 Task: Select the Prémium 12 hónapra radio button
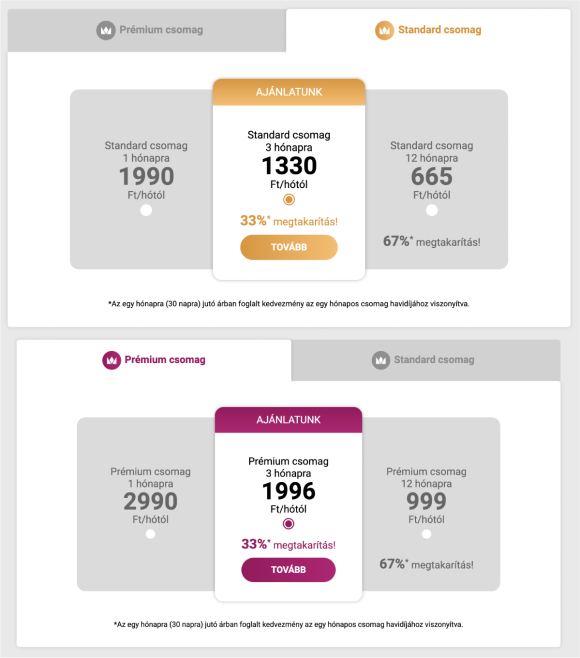[426, 534]
